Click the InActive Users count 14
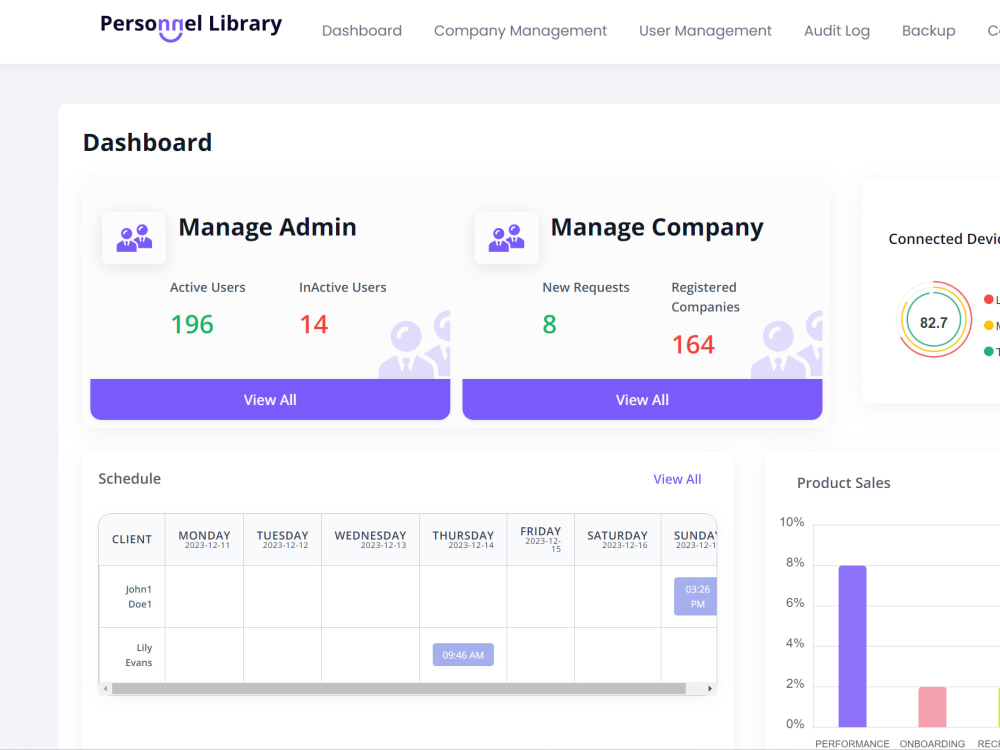The image size is (1000, 750). point(314,324)
